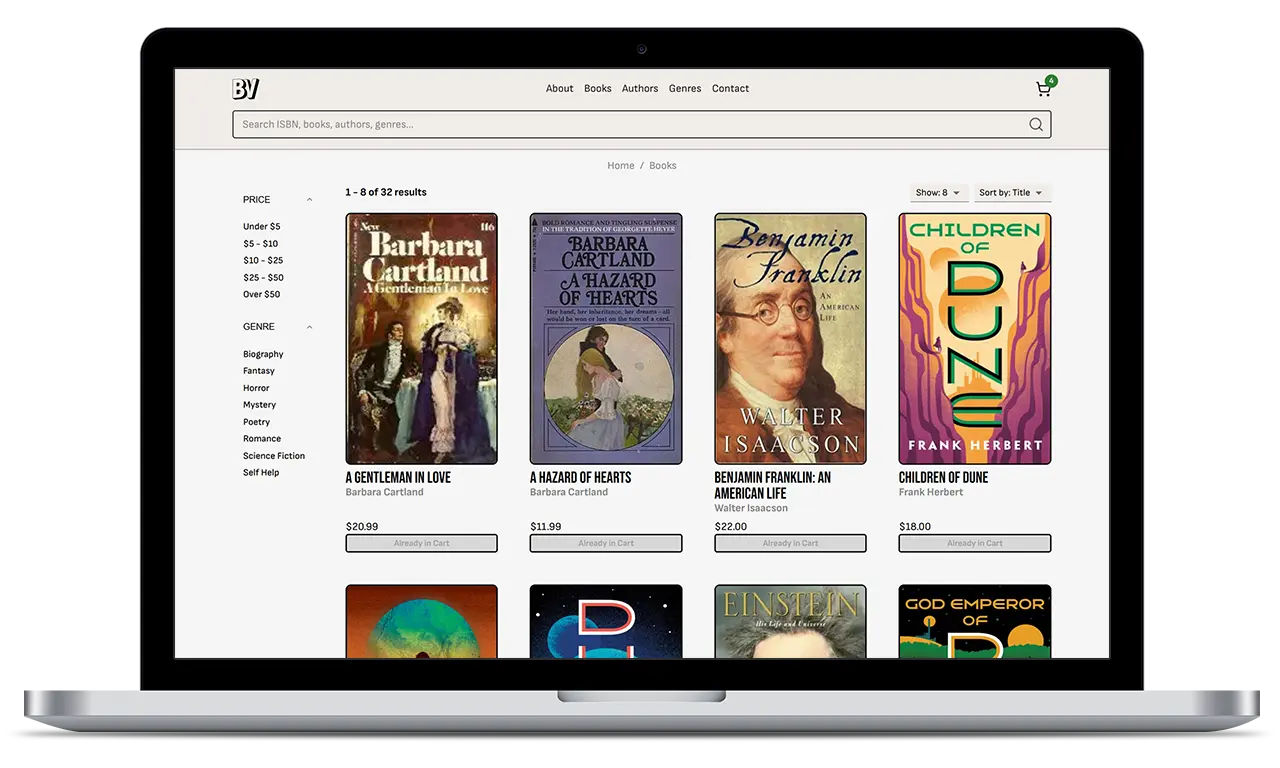Click the $22.00 price text
The image size is (1280, 768).
pyautogui.click(x=731, y=527)
